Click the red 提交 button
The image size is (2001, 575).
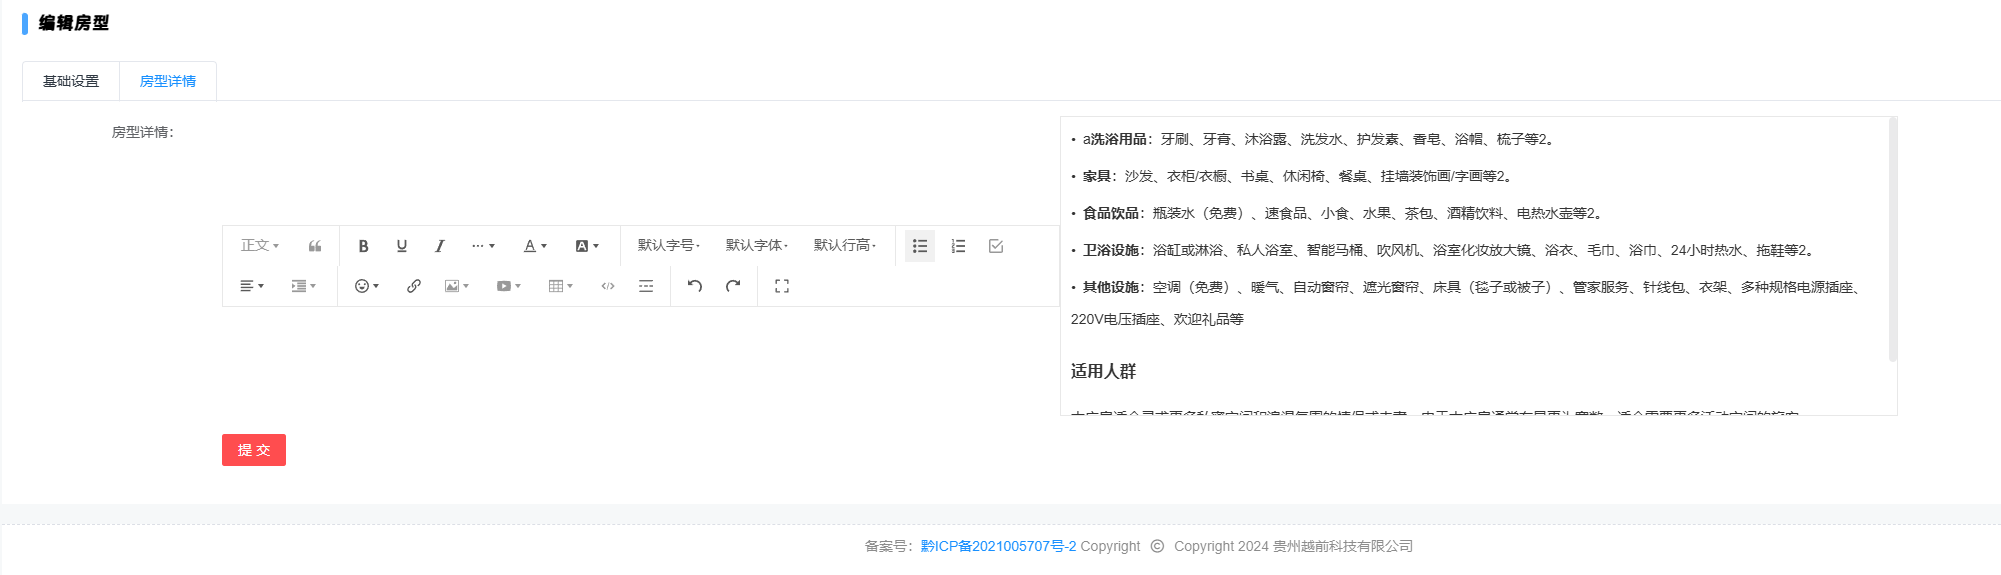pyautogui.click(x=254, y=450)
